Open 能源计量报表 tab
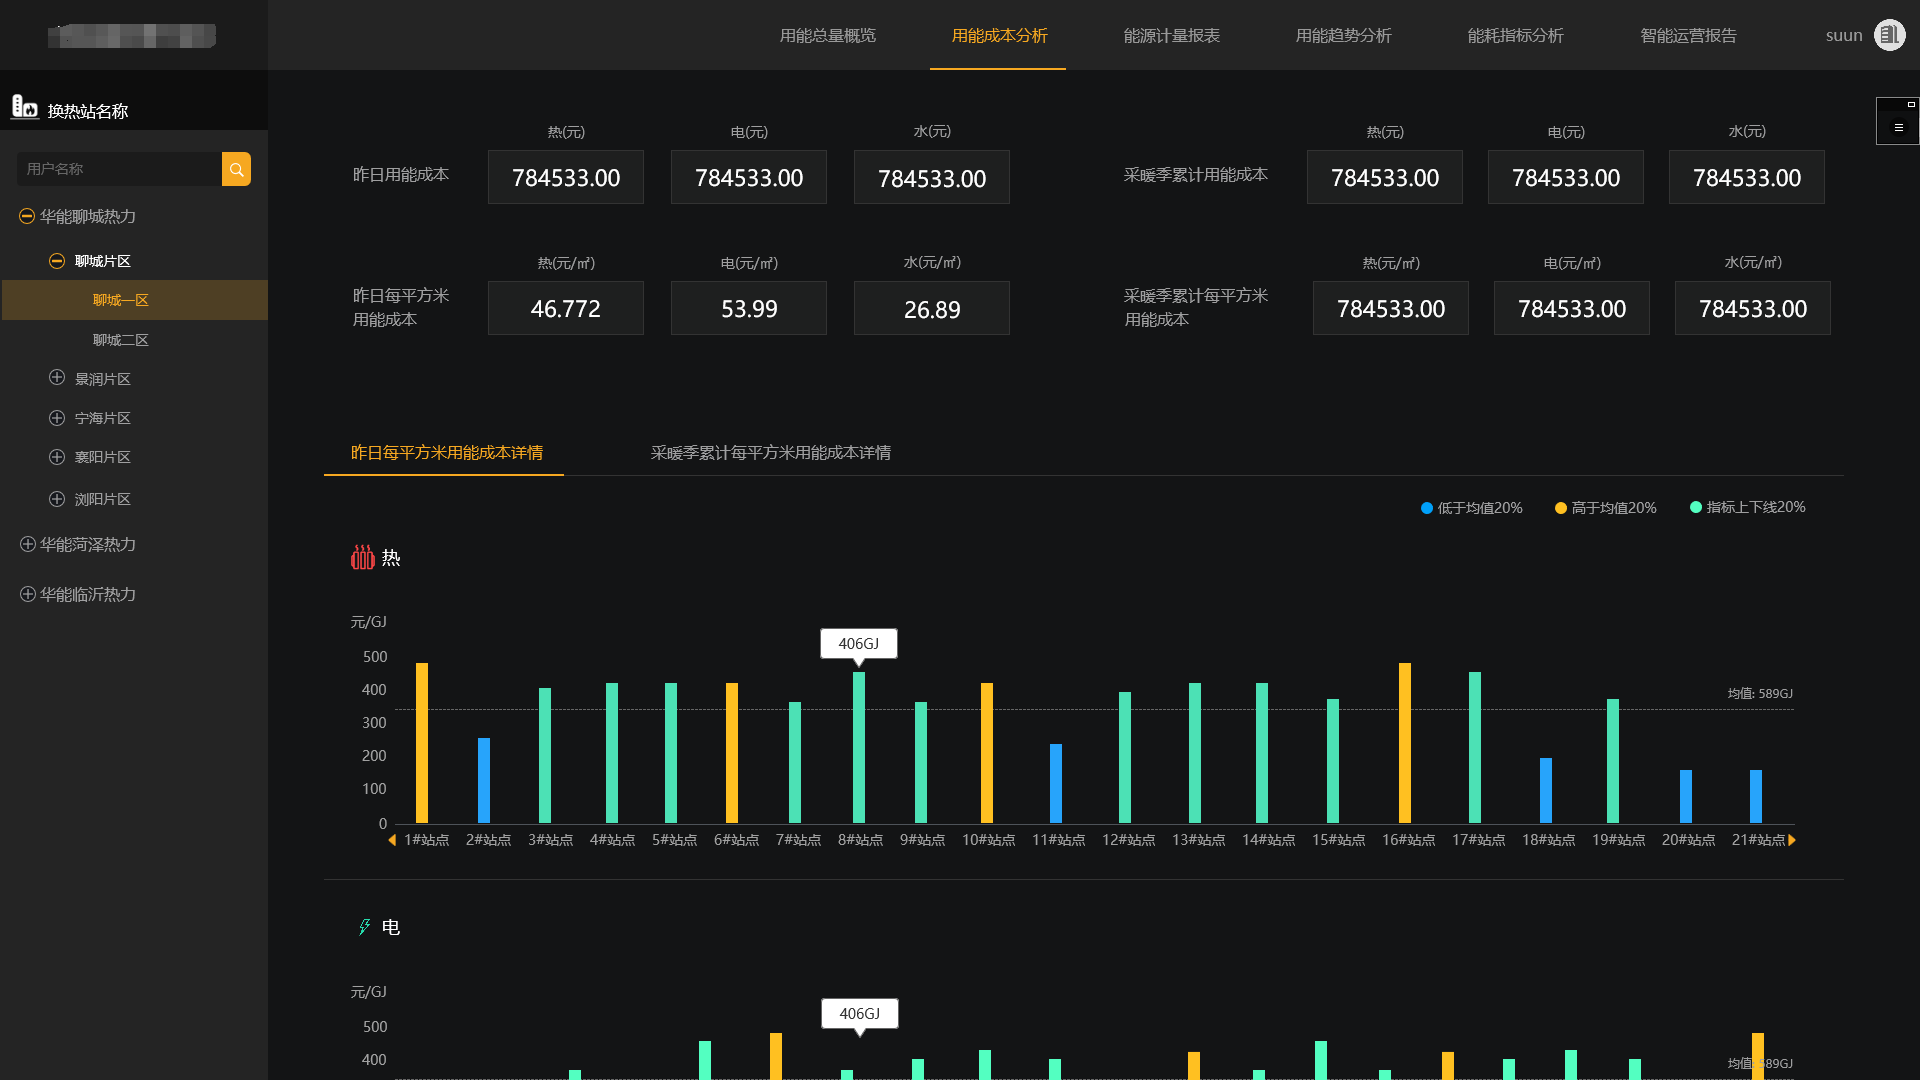 (x=1171, y=36)
